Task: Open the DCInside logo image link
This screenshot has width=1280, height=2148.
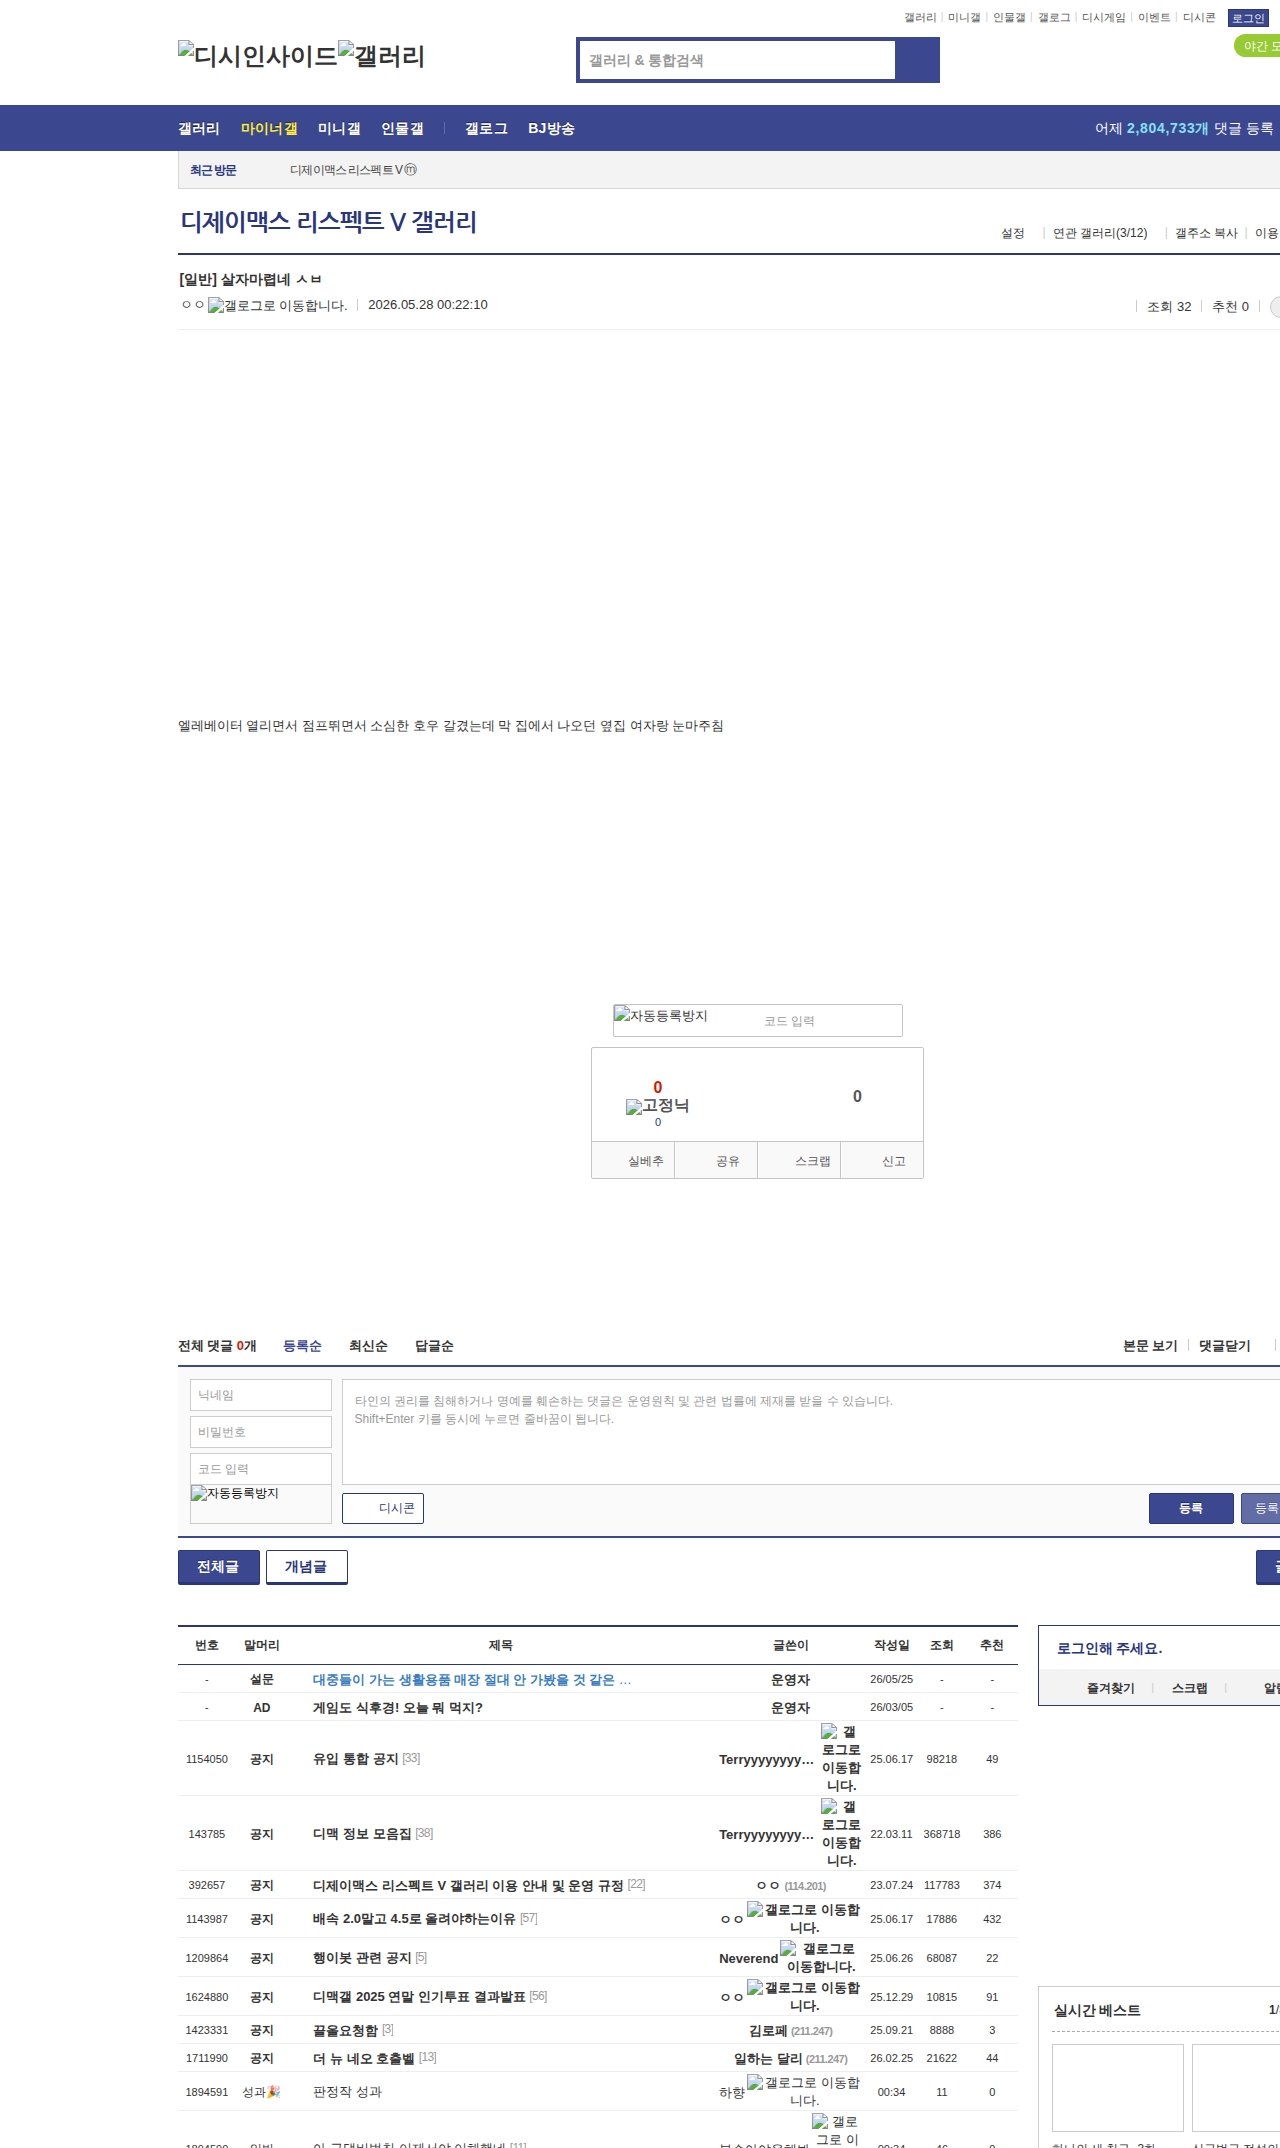Action: [x=258, y=55]
